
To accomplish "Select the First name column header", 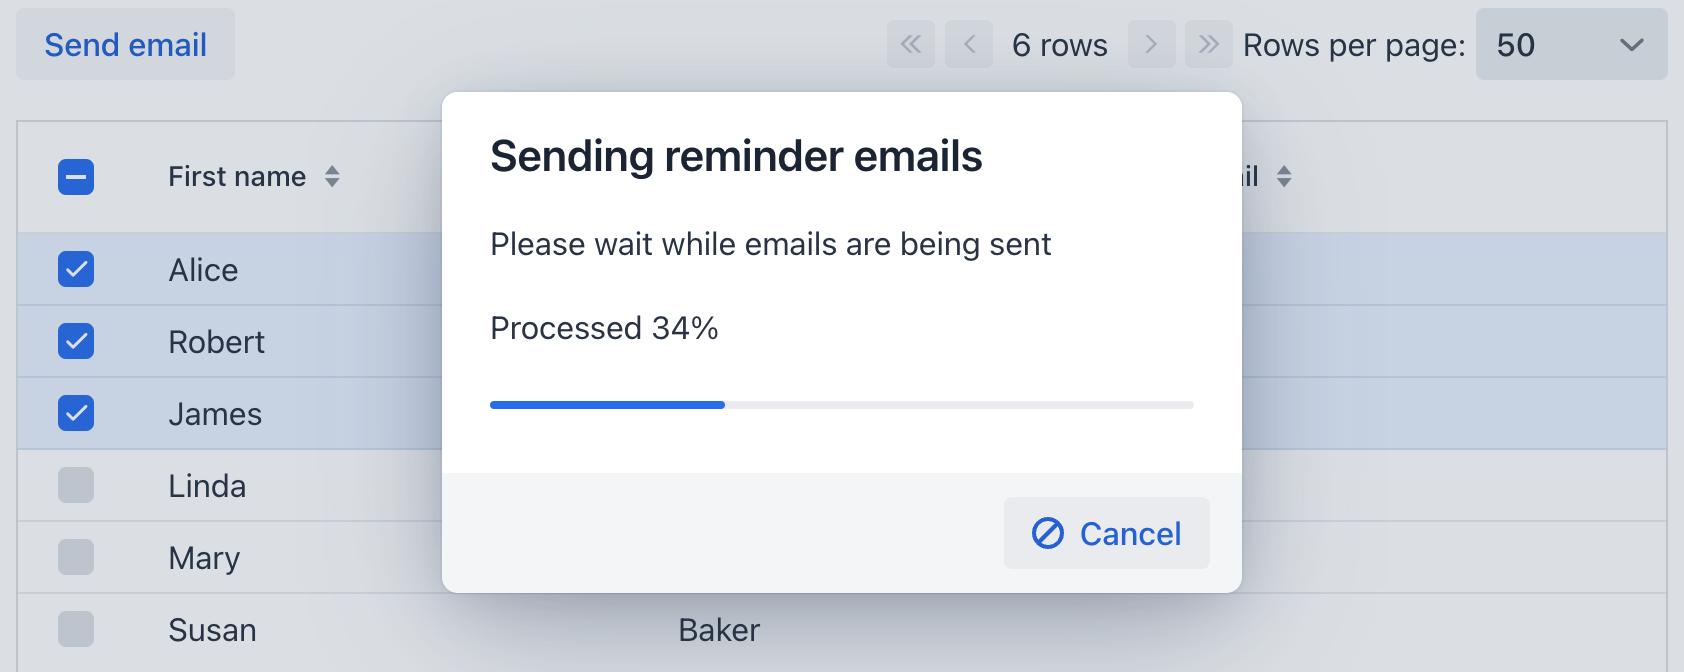I will [237, 176].
